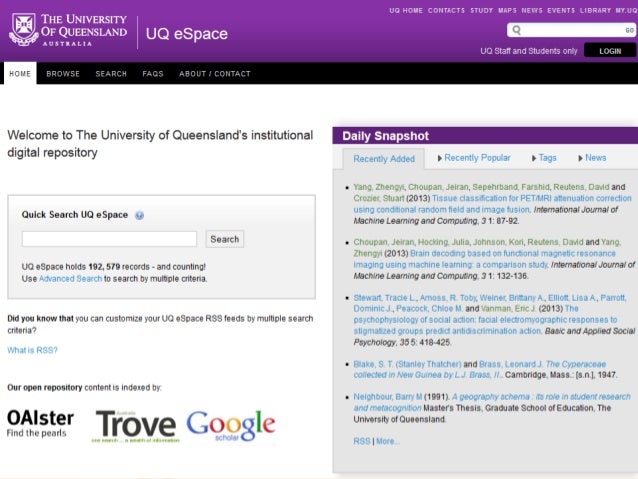Click the magnifier icon in header search
Image resolution: width=638 pixels, height=479 pixels.
(517, 30)
